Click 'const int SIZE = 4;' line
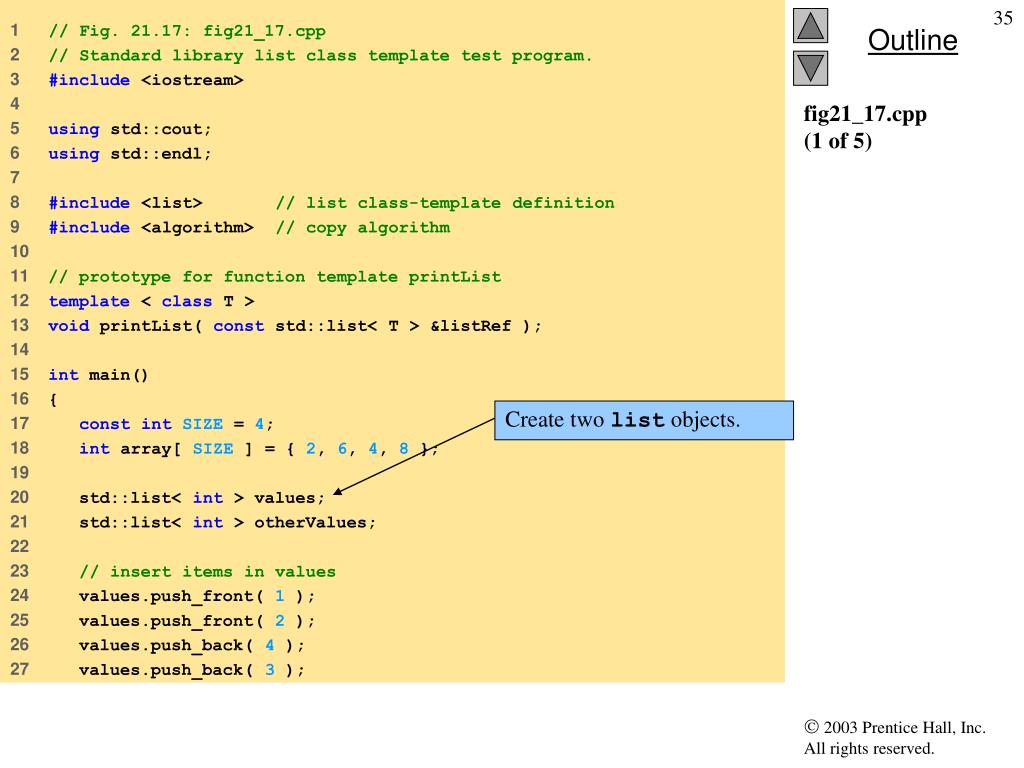The image size is (1024, 768). 176,424
